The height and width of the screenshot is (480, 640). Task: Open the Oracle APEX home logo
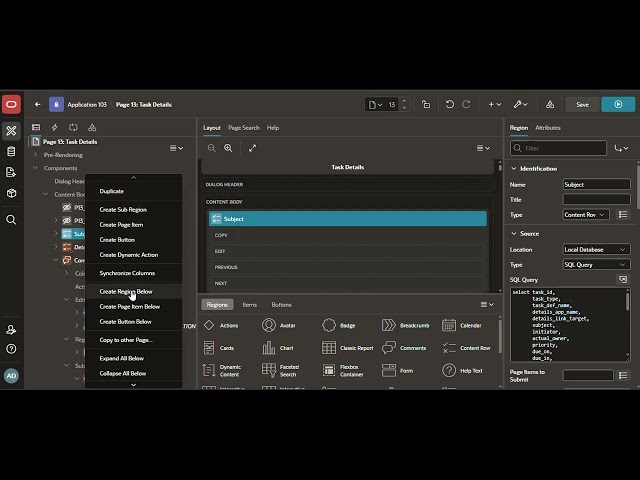tap(11, 104)
